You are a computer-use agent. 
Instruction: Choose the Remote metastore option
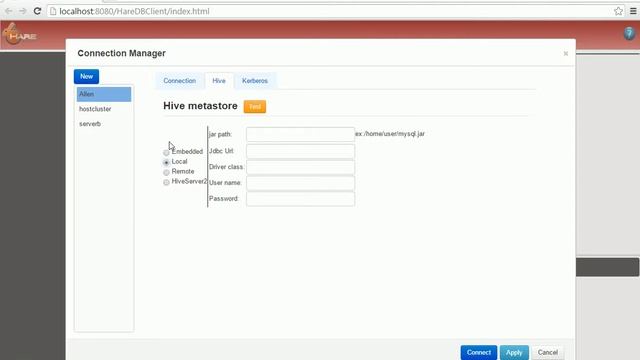coord(166,172)
